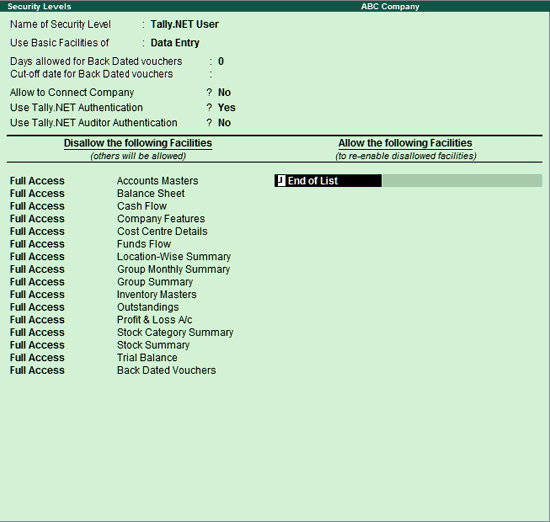Click Full Access beside Outstandings
Screen dimensions: 550x522
click(x=37, y=307)
